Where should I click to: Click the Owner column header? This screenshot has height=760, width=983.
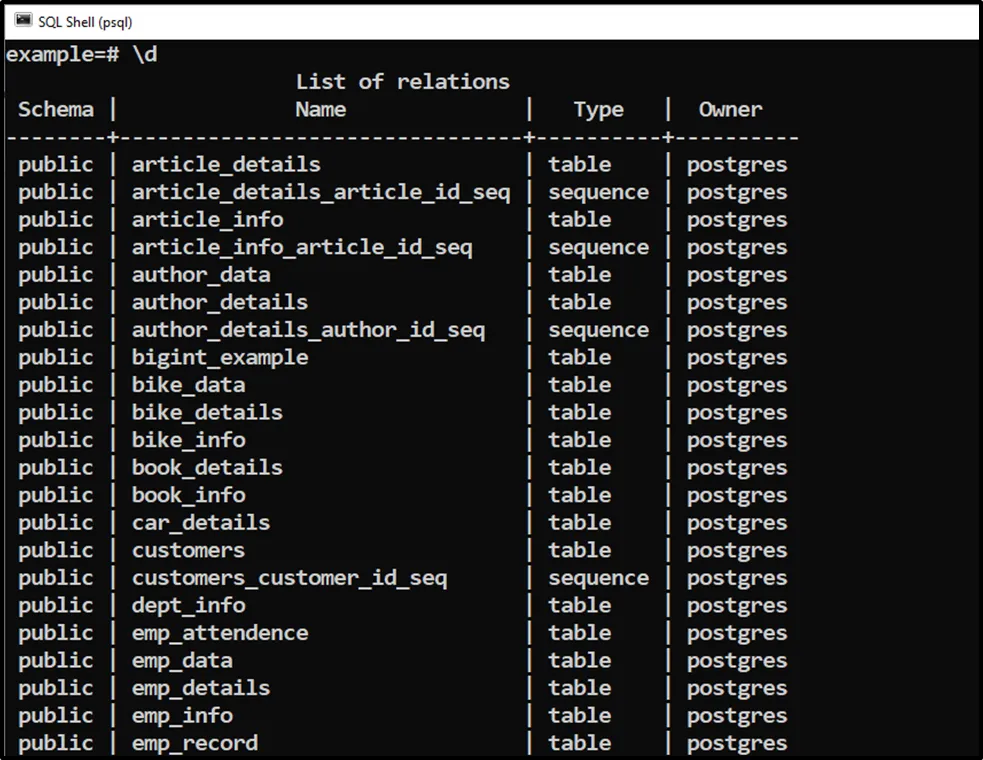click(730, 110)
